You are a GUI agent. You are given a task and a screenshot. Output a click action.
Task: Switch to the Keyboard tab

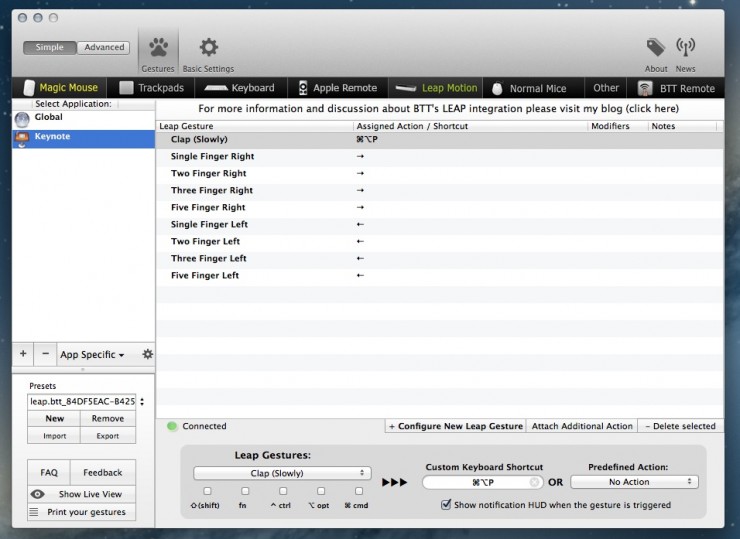click(239, 88)
